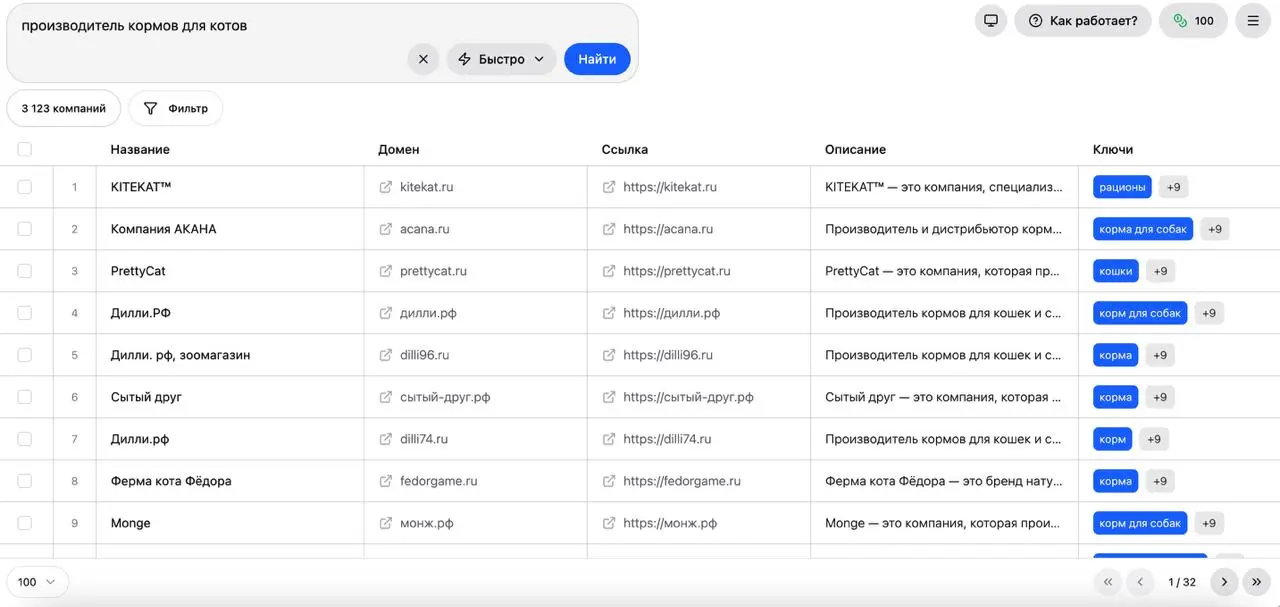This screenshot has height=607, width=1280.
Task: Go to the previous results page
Action: coord(1140,582)
